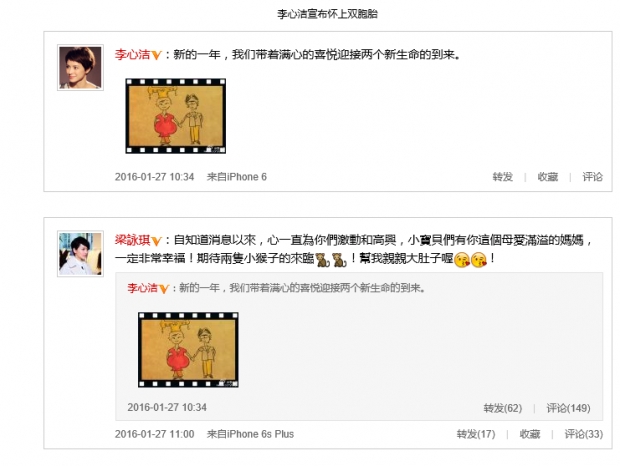Open the 梁詠琪 username link
This screenshot has width=620, height=466.
click(132, 240)
